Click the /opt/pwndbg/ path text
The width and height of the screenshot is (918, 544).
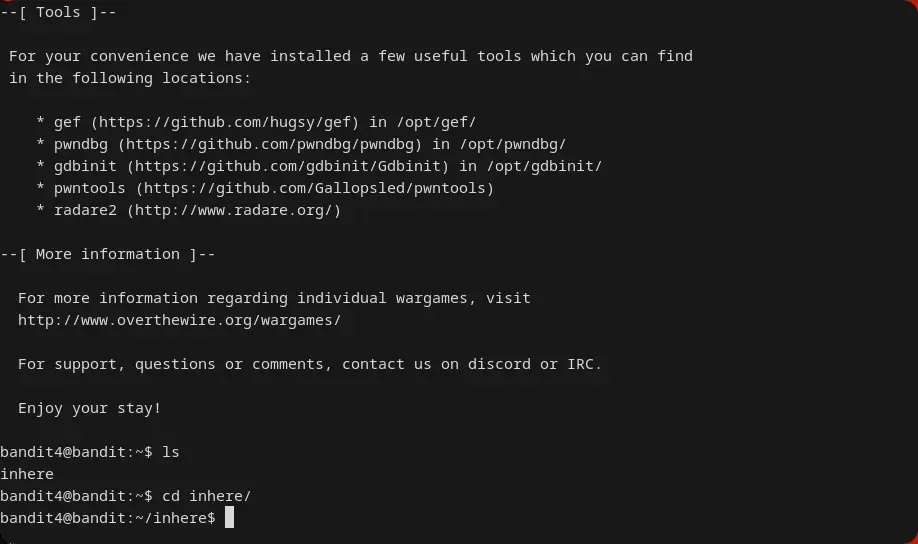coord(512,144)
